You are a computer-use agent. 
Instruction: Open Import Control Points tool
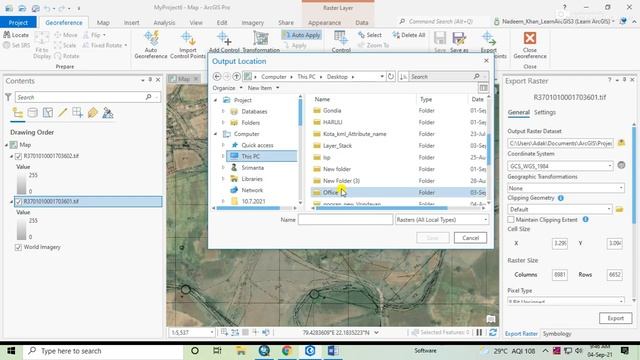tap(188, 44)
